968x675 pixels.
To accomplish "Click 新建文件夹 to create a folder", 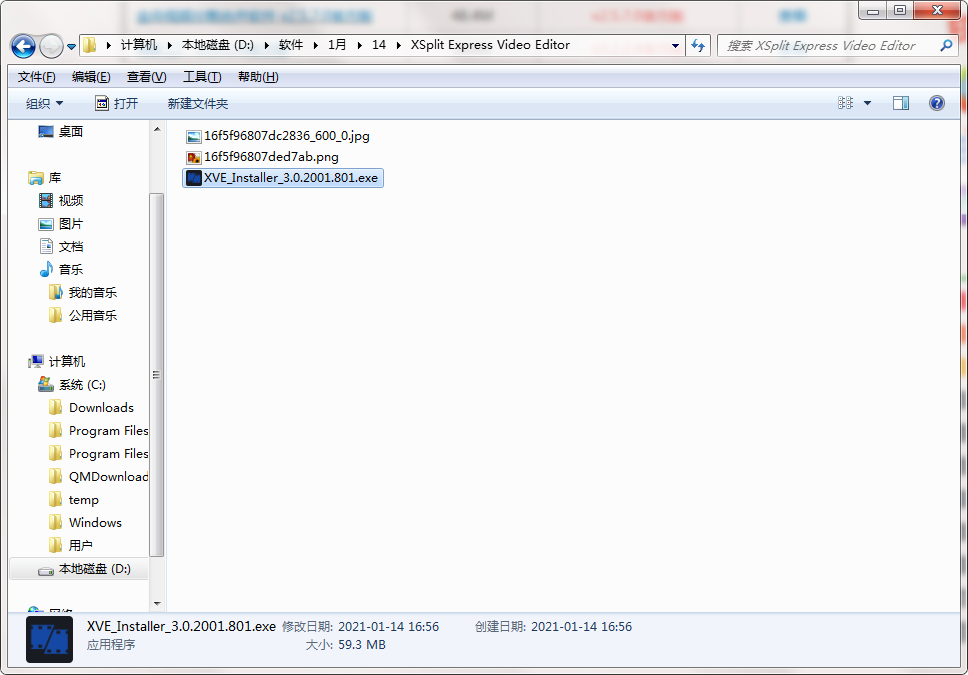I will (x=198, y=104).
